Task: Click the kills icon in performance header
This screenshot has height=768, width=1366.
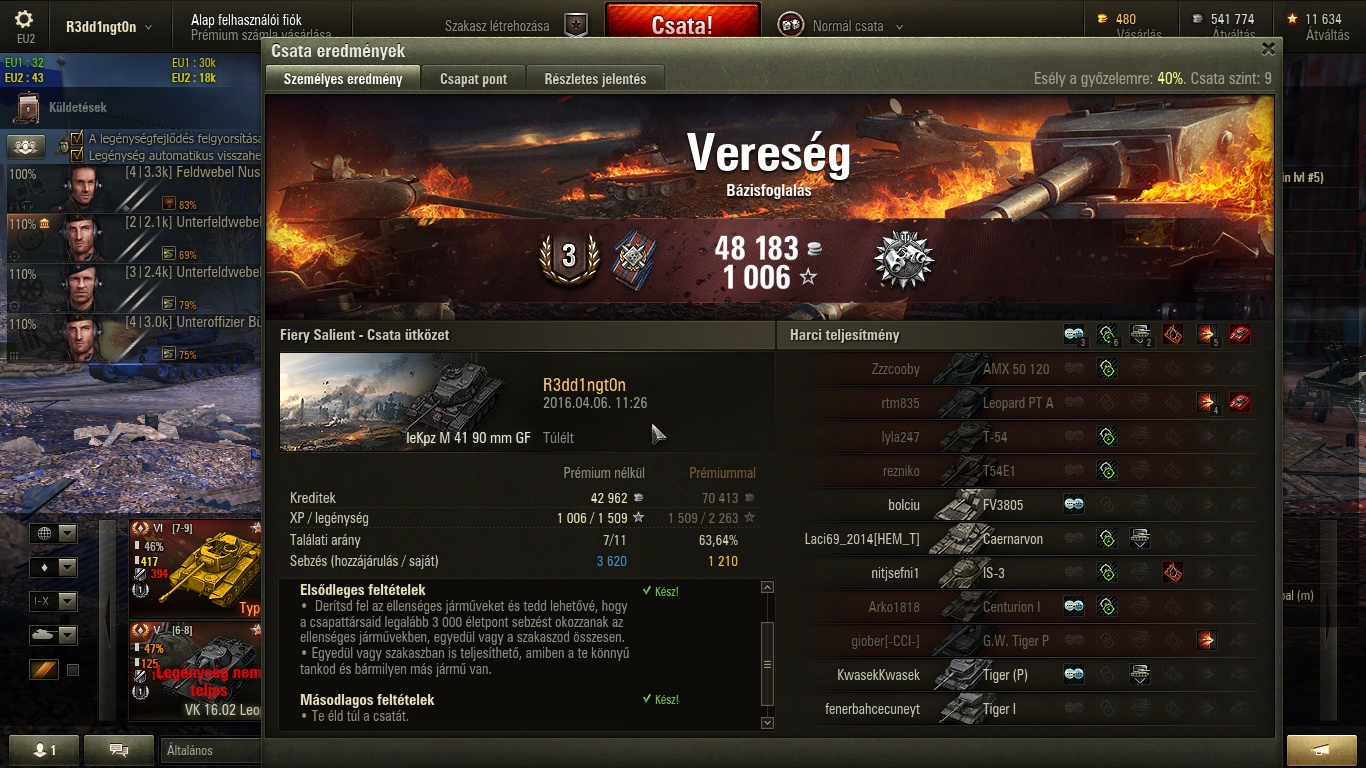Action: point(1239,335)
